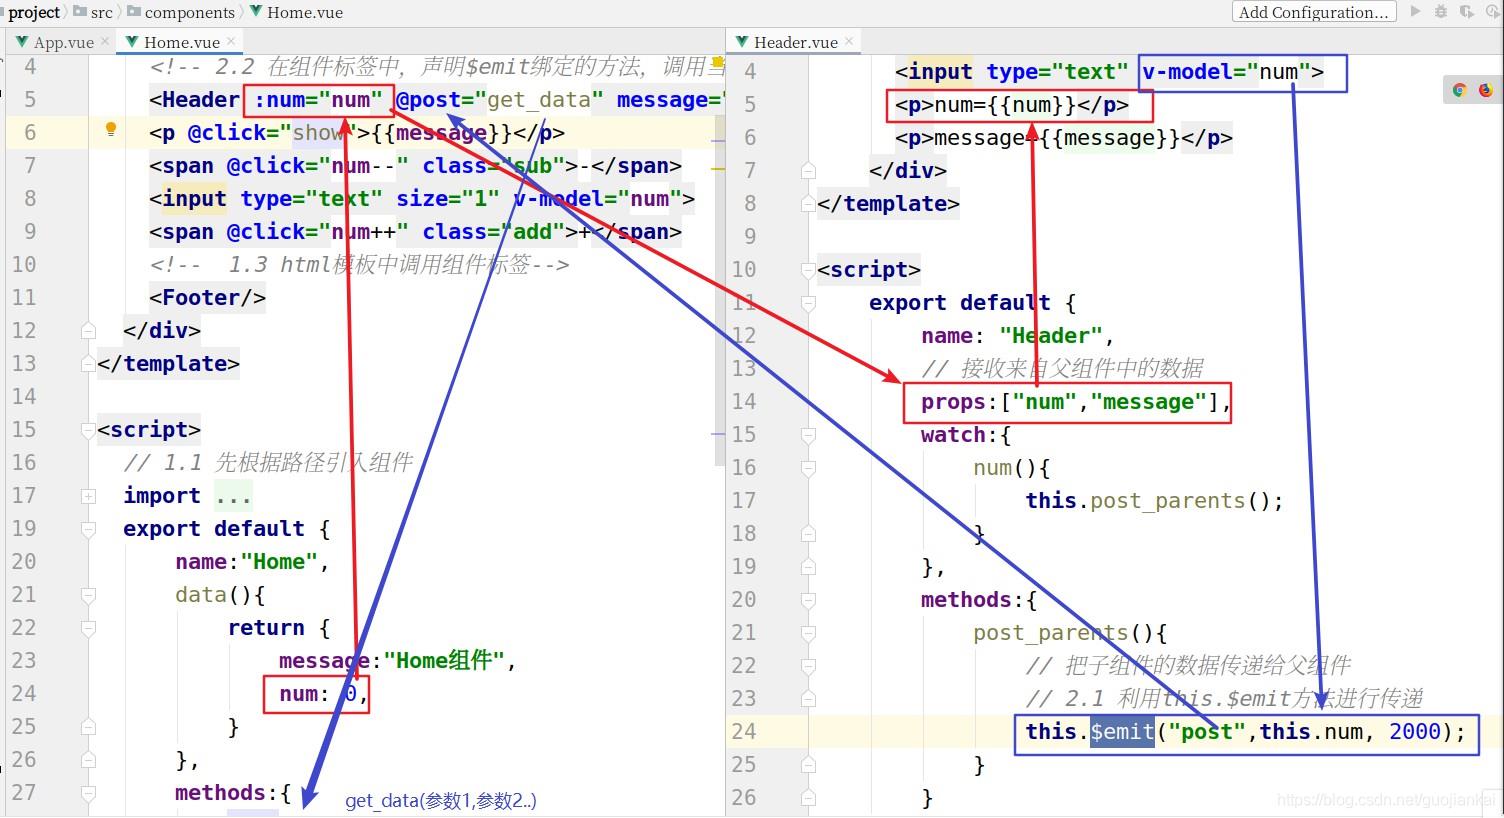
Task: Click span with class="sub" in Home.vue
Action: tap(416, 166)
